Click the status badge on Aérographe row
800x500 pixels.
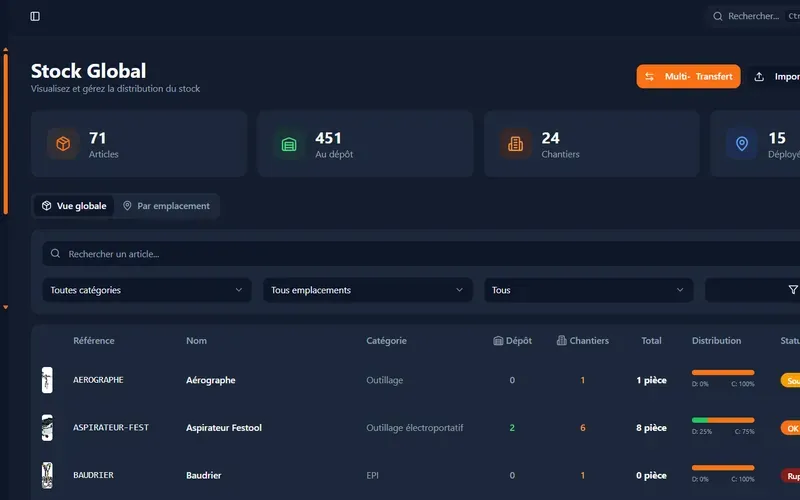pyautogui.click(x=790, y=381)
